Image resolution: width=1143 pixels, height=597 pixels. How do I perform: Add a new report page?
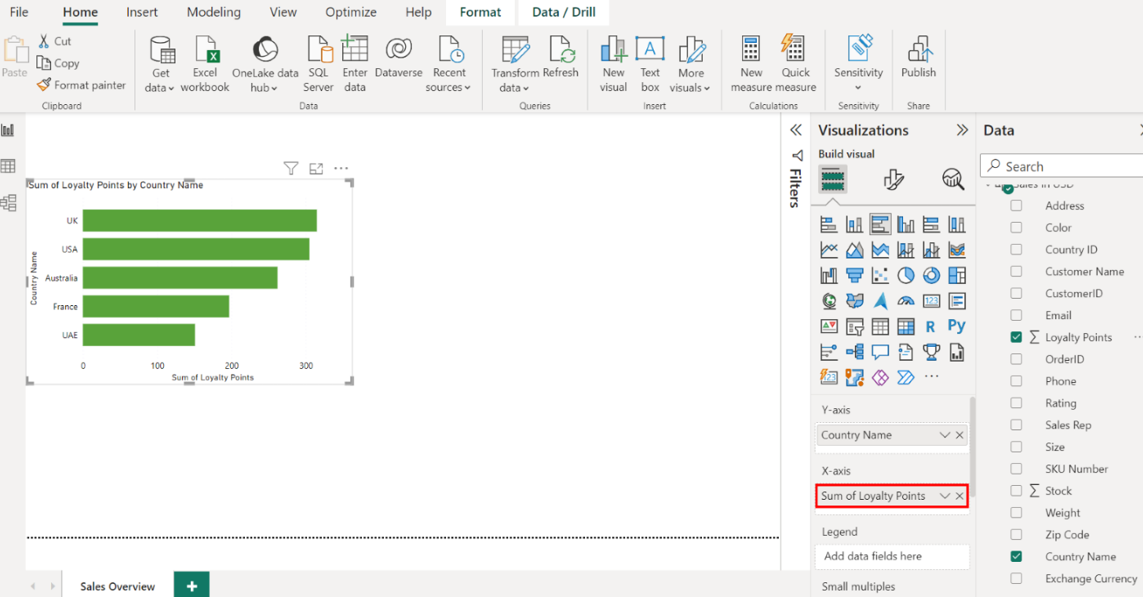(191, 586)
